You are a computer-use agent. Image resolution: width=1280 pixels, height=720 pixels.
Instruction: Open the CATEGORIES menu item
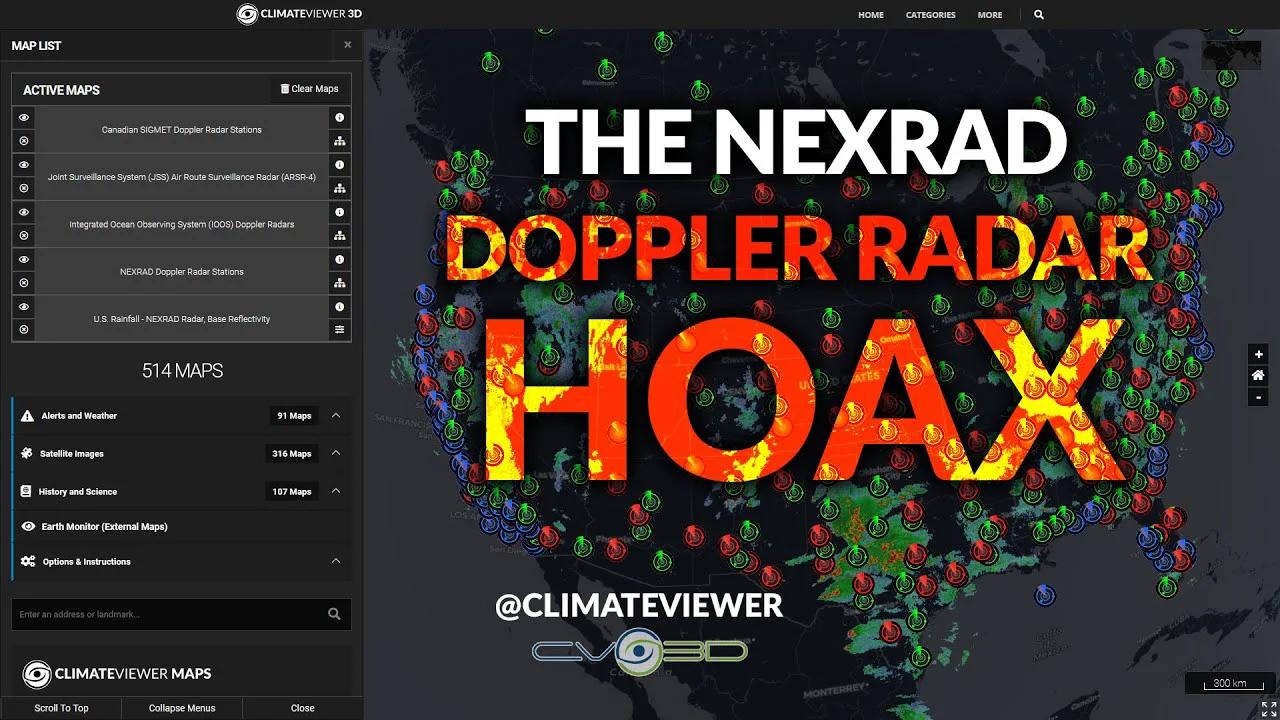coord(930,14)
